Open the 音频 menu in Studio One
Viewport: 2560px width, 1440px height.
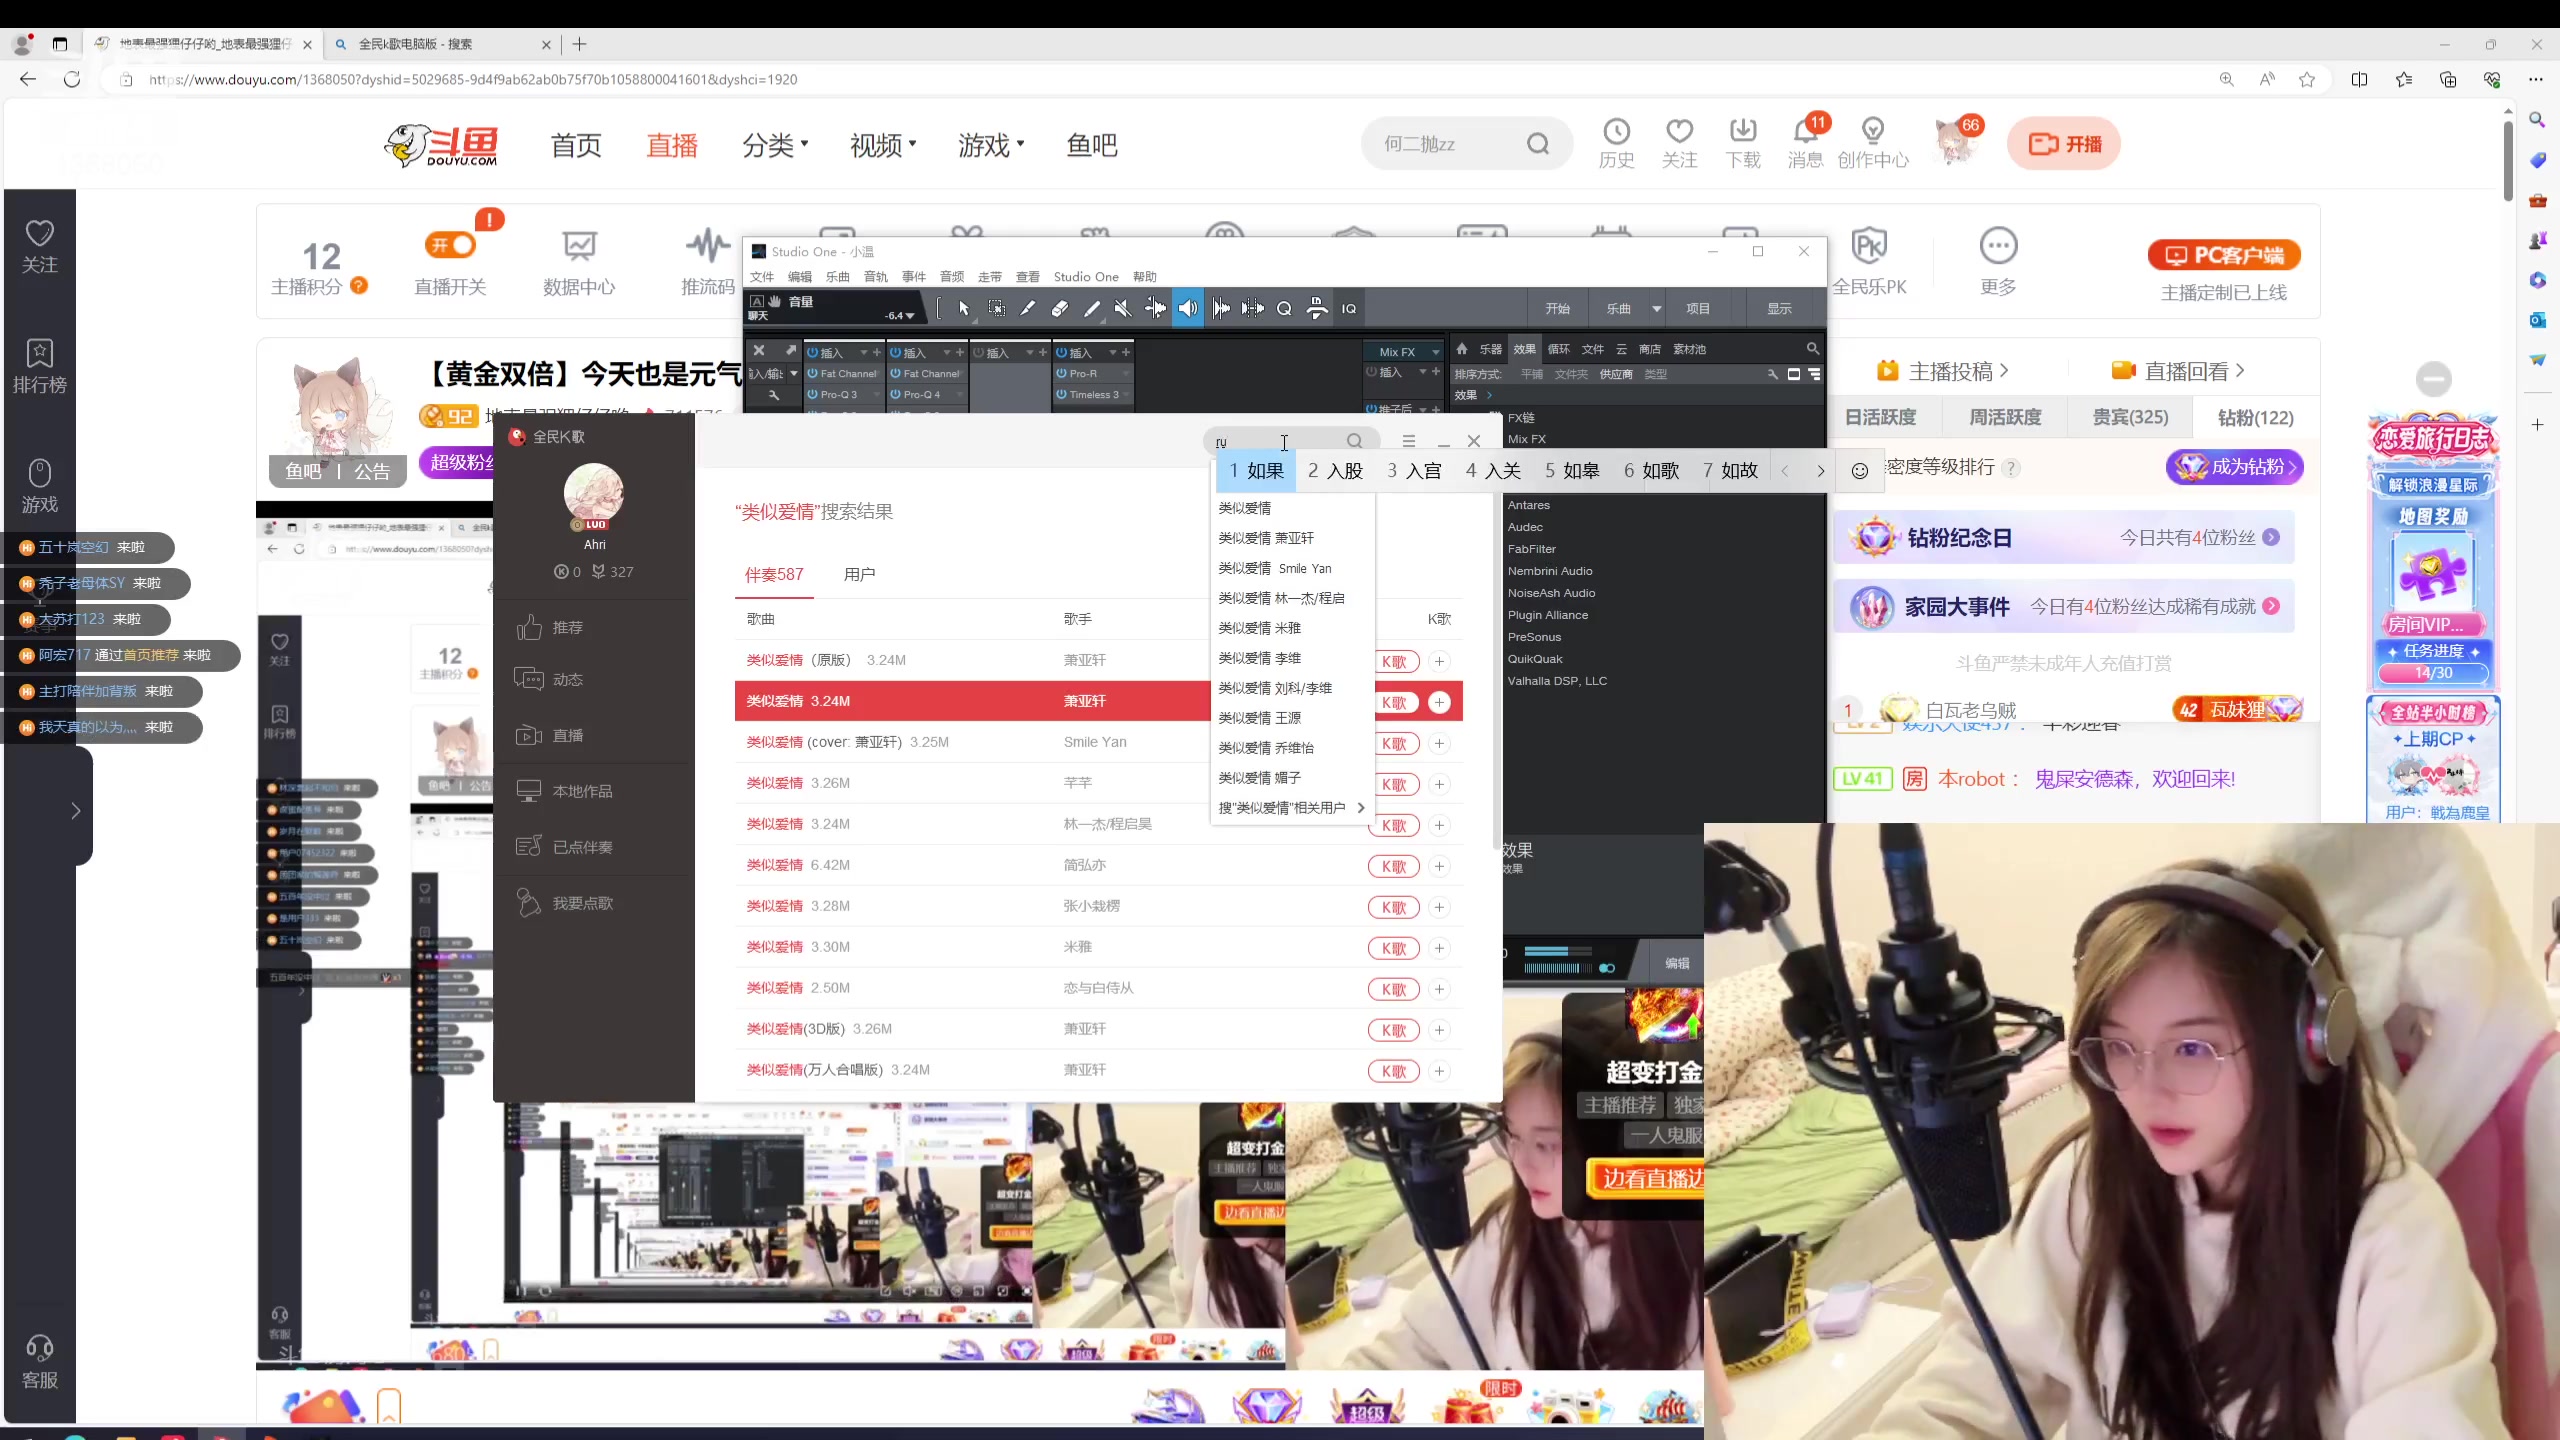(951, 277)
